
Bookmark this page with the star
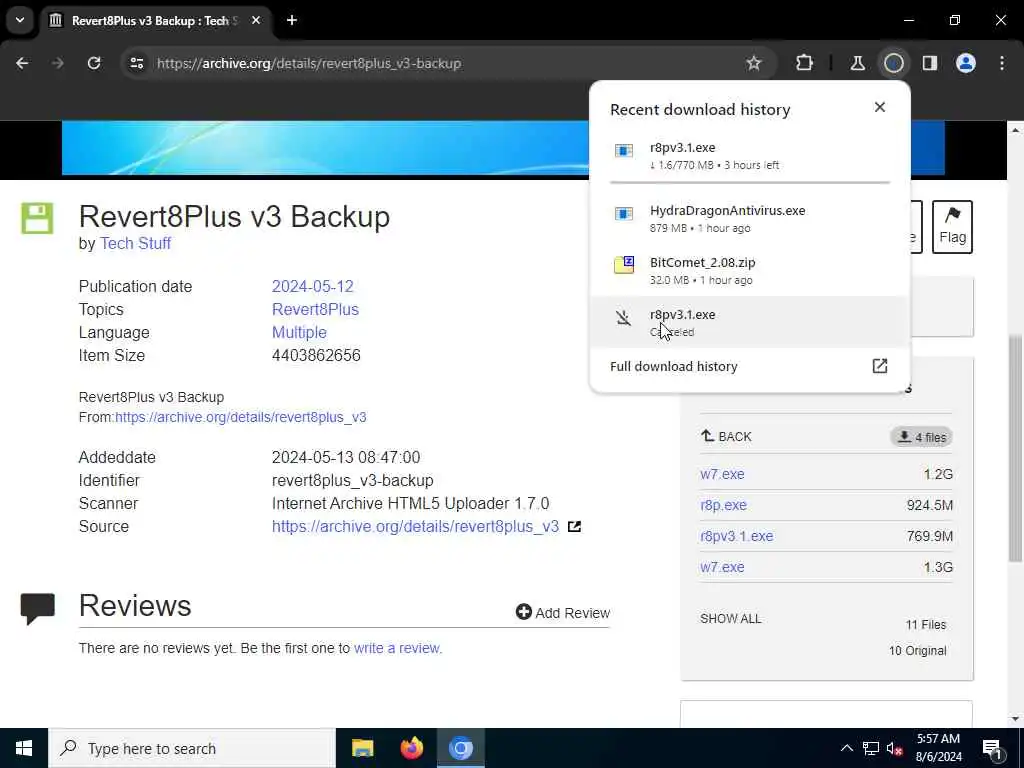click(754, 63)
